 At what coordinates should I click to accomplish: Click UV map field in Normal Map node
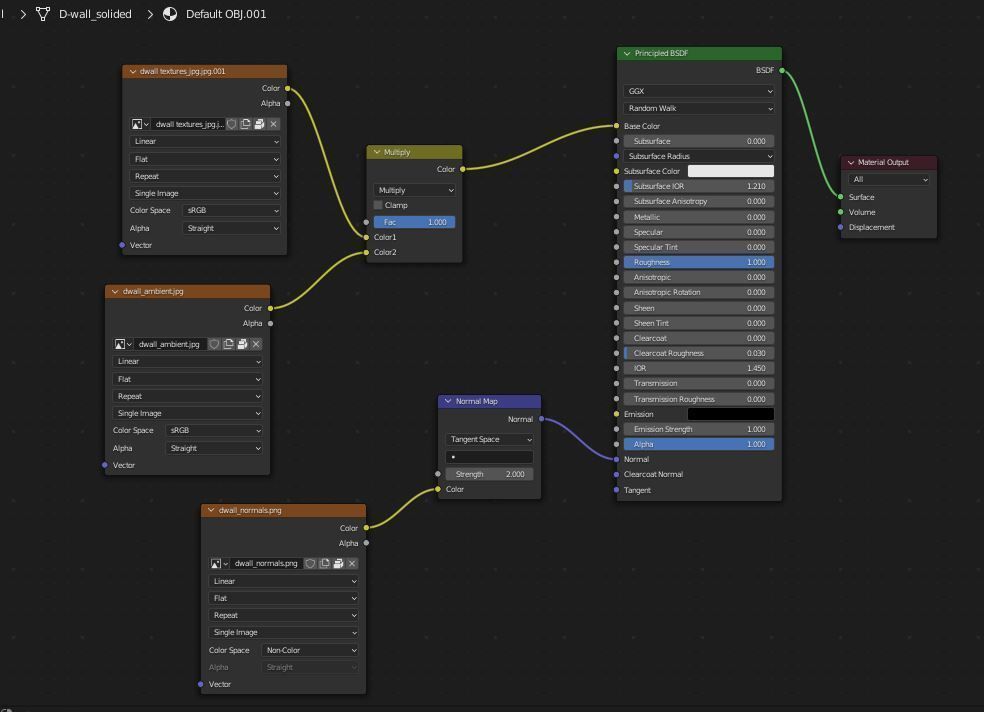coord(489,457)
